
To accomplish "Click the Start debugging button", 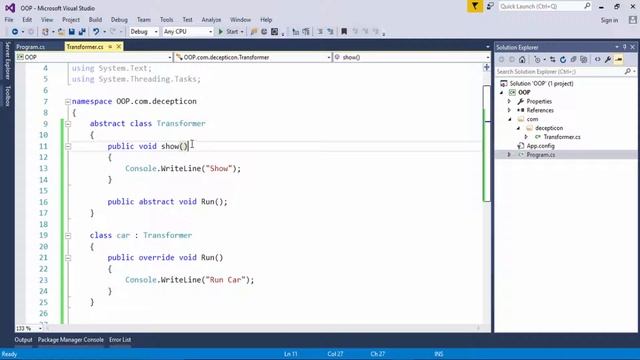I will click(x=231, y=31).
